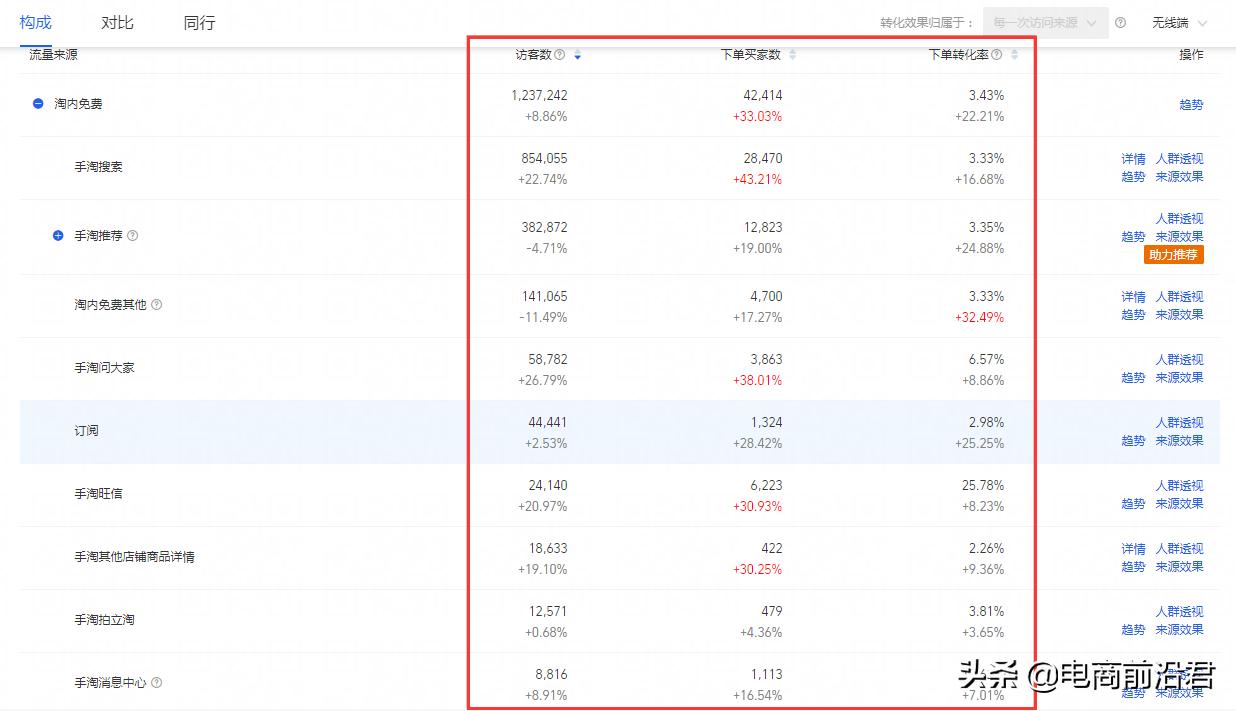Image resolution: width=1236 pixels, height=711 pixels.
Task: Open 人群透视 for 手淘问大家 row
Action: pos(1179,359)
